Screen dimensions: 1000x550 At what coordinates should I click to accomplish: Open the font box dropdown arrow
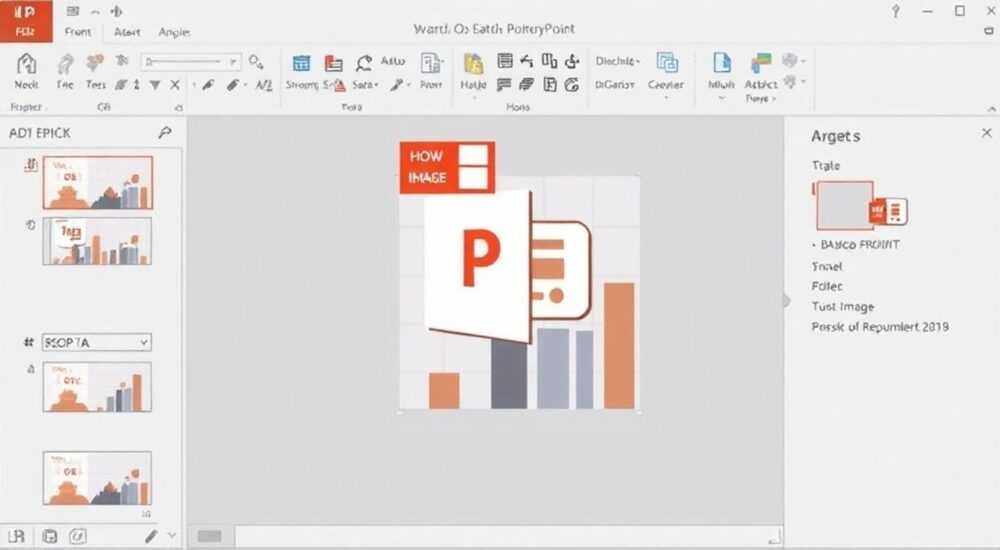[x=234, y=62]
